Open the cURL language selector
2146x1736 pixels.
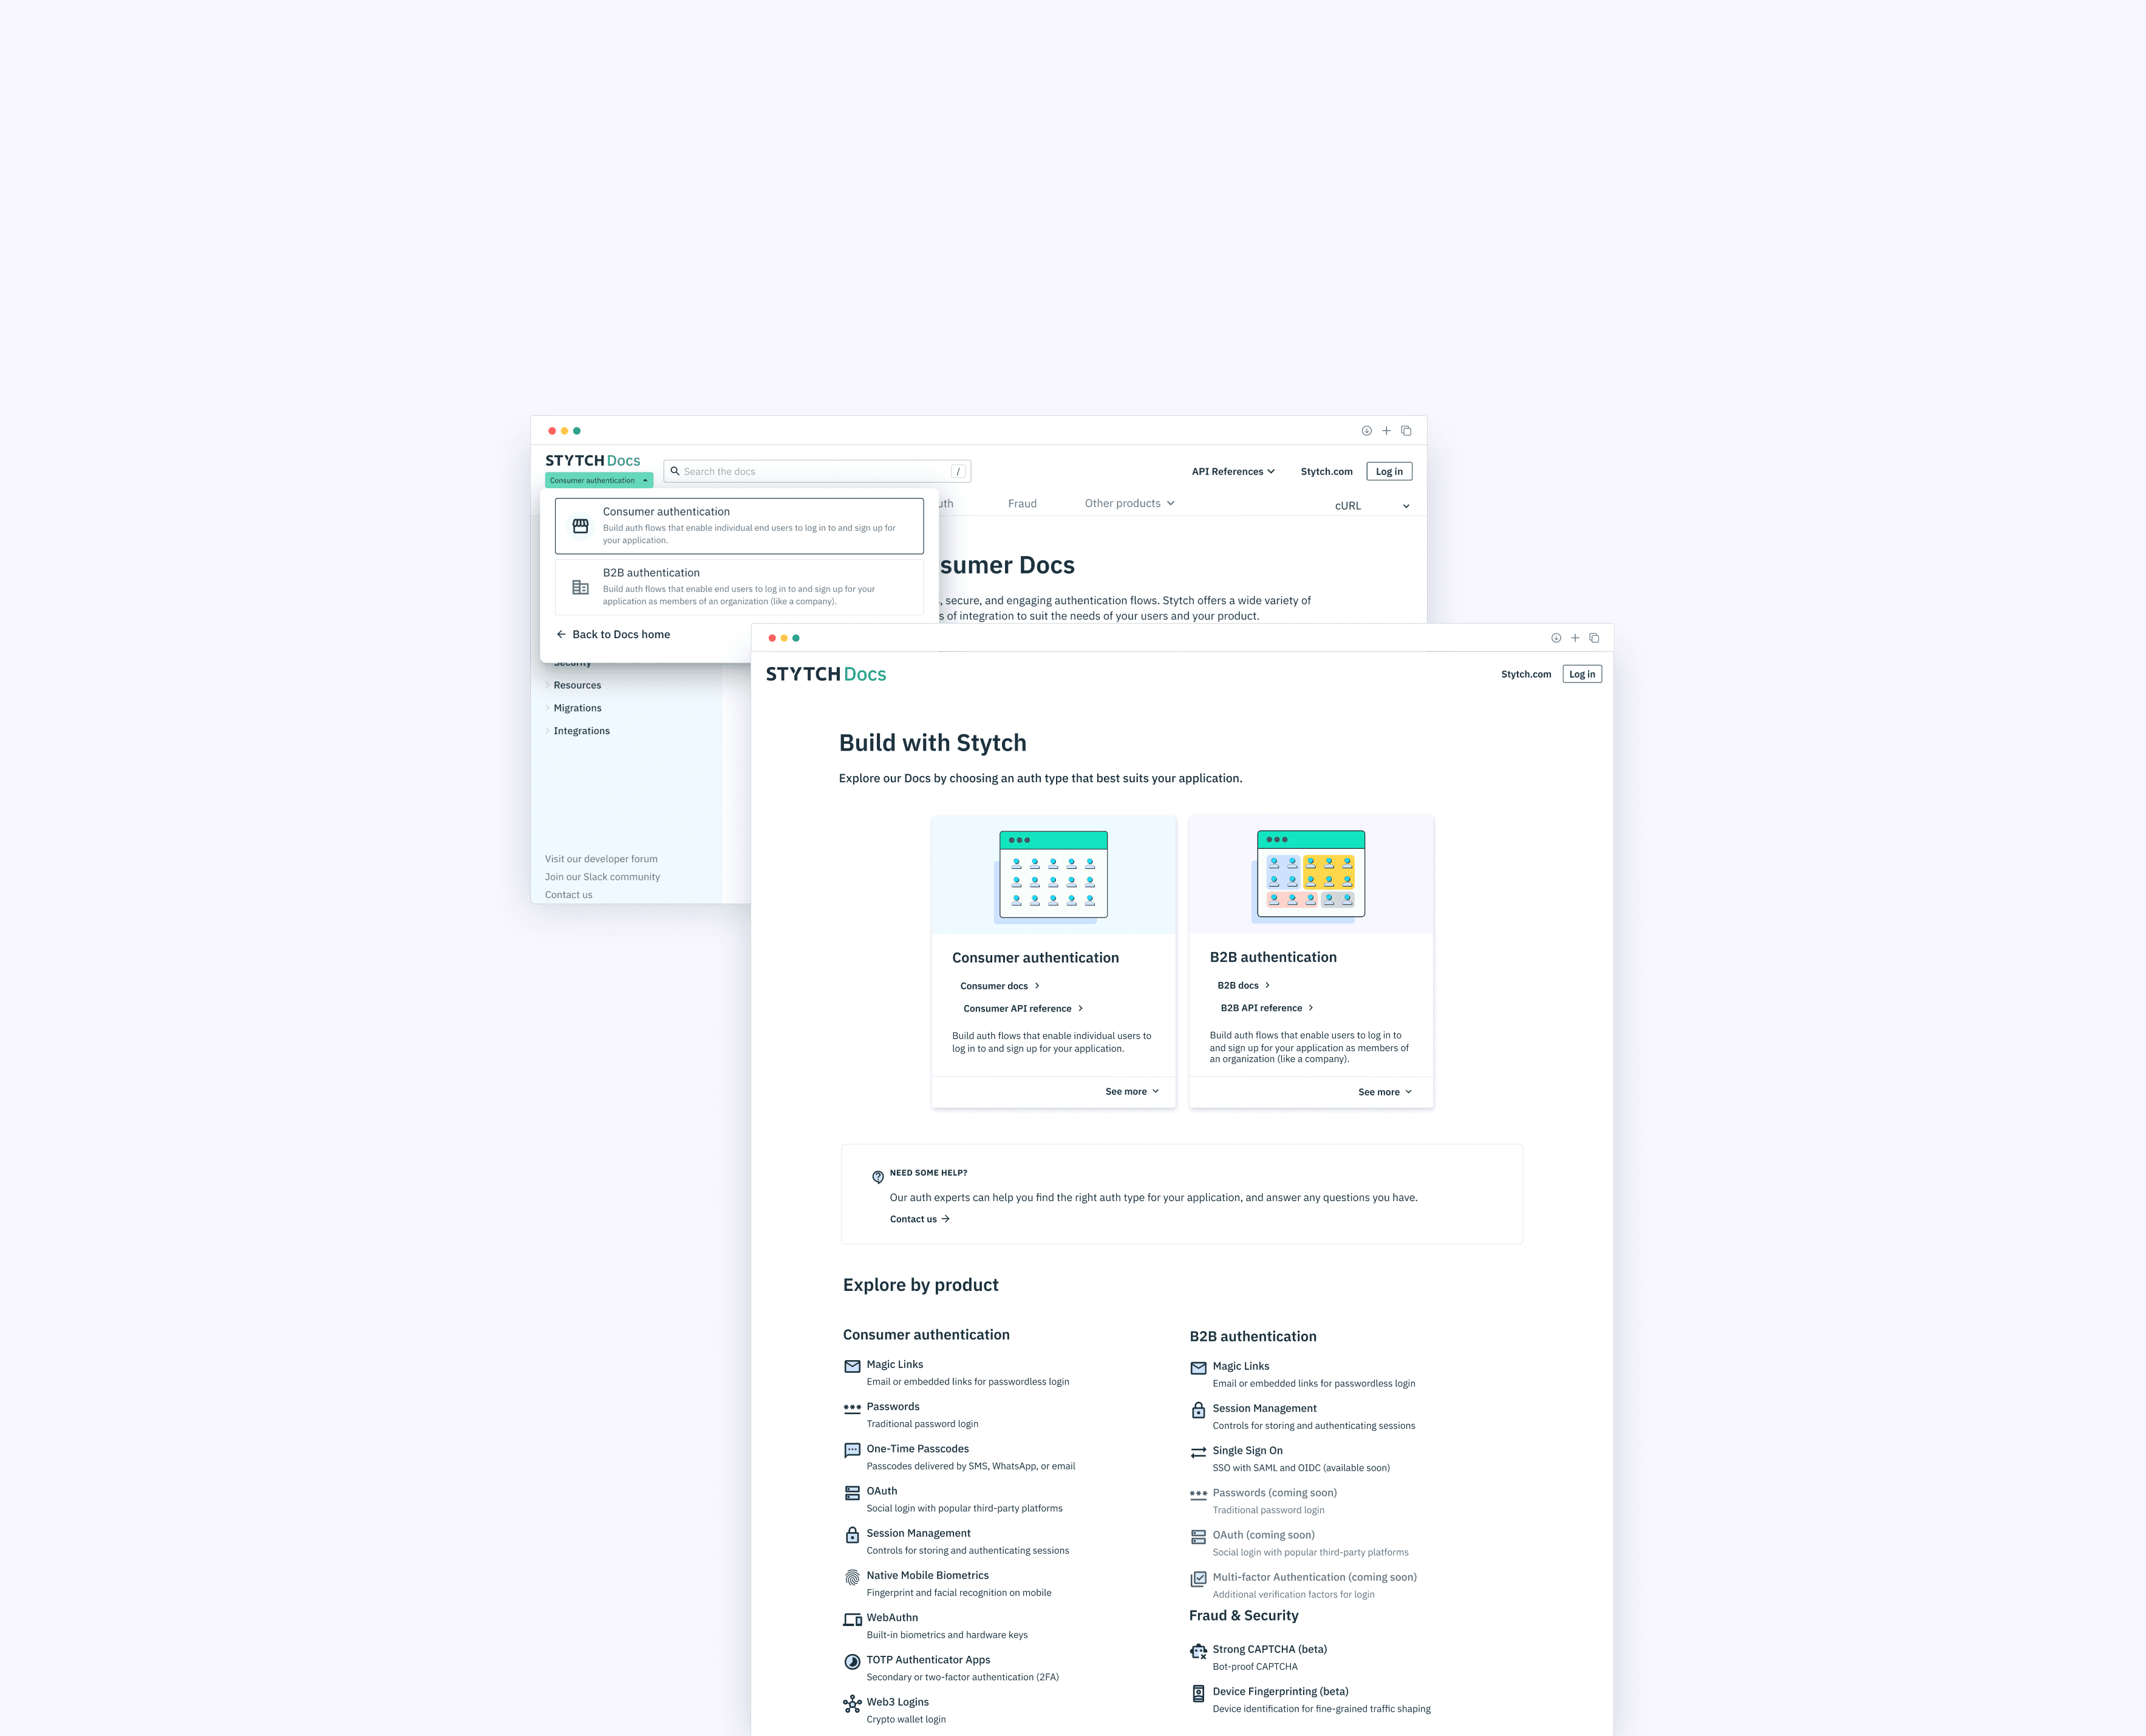(x=1371, y=506)
